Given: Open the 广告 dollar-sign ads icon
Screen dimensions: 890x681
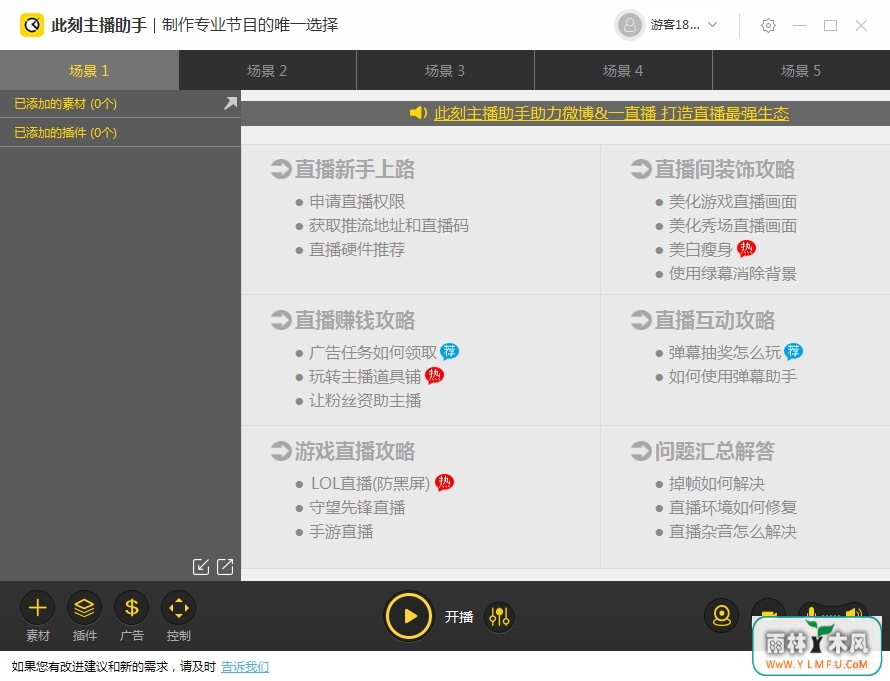Looking at the screenshot, I should pos(132,608).
